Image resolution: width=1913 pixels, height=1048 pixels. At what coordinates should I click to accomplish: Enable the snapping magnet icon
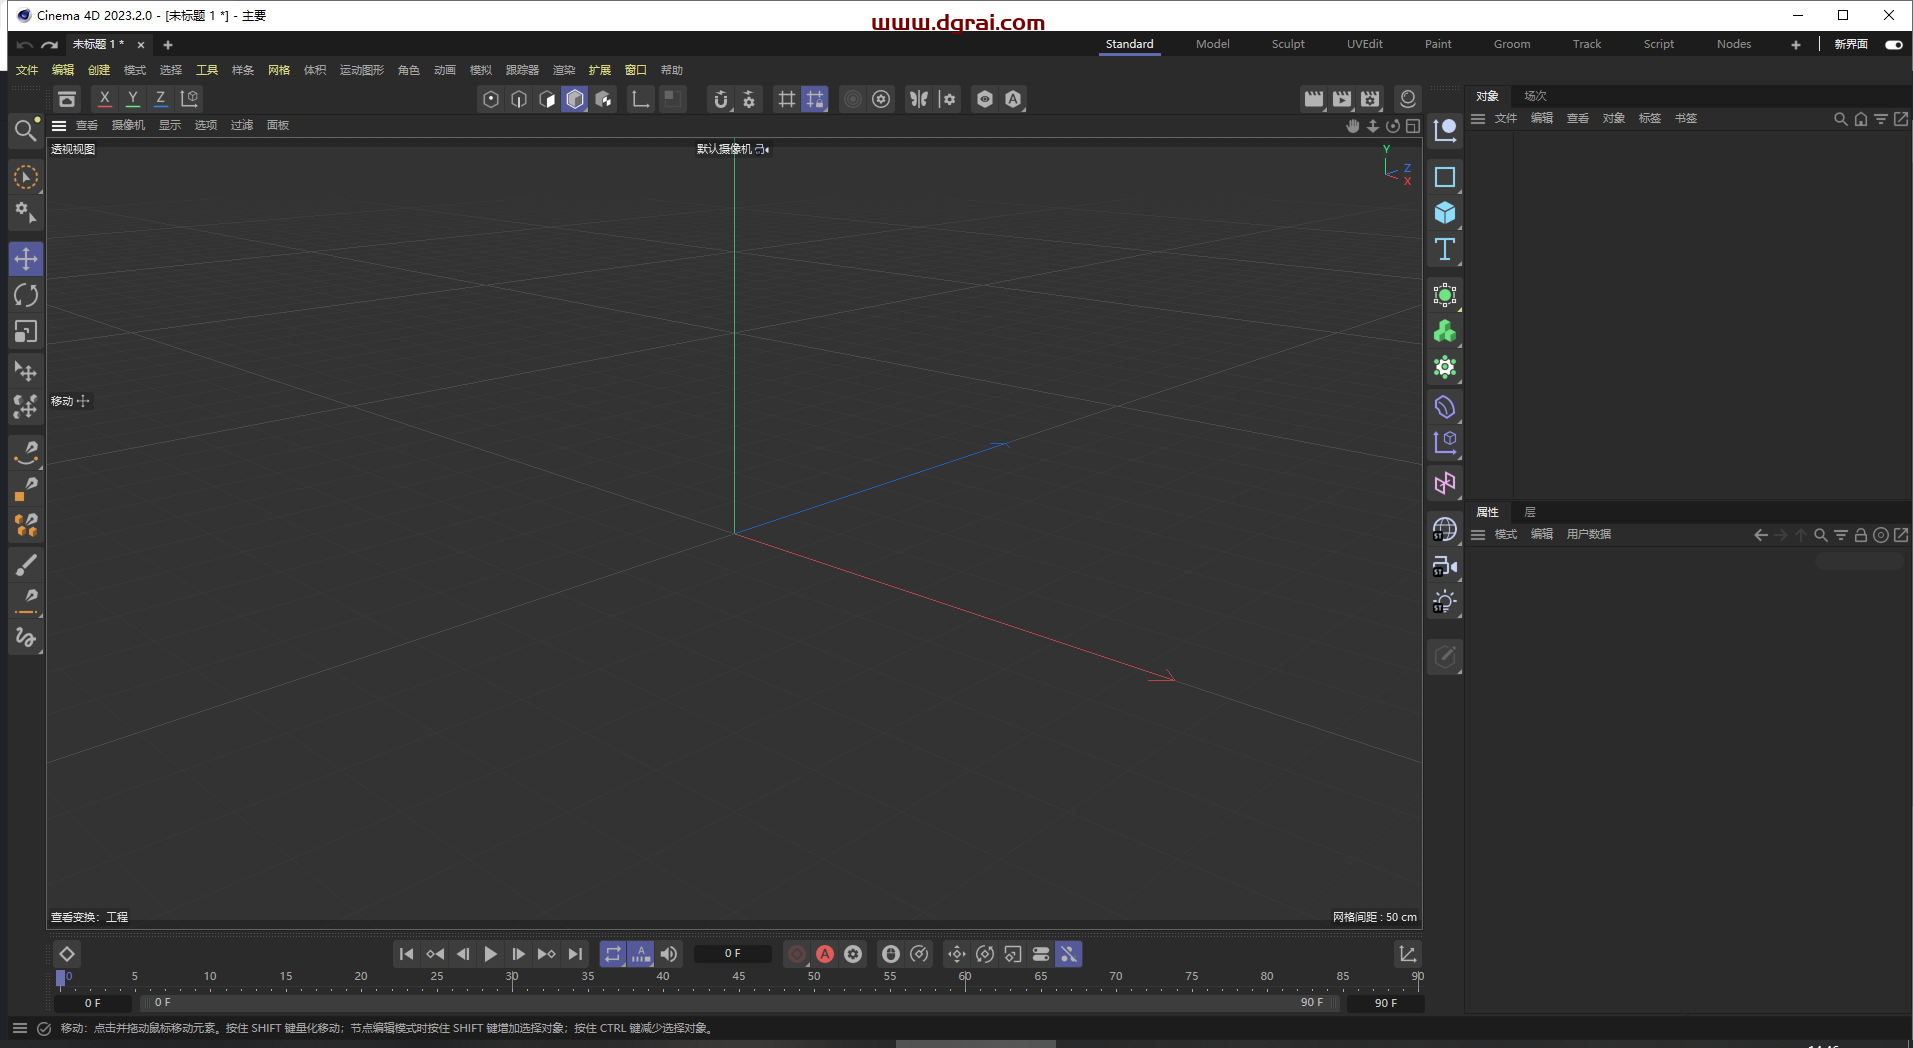coord(722,99)
